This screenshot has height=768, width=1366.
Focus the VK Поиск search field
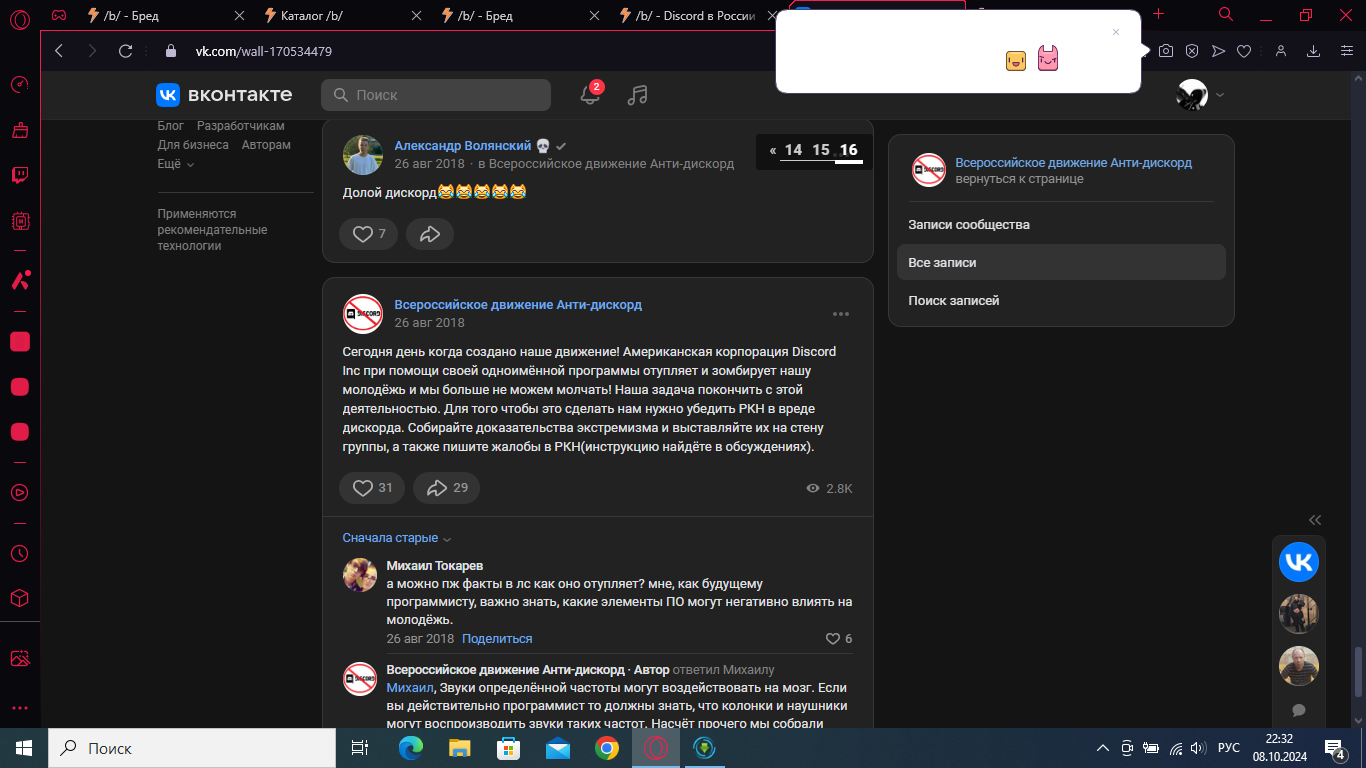[x=436, y=95]
